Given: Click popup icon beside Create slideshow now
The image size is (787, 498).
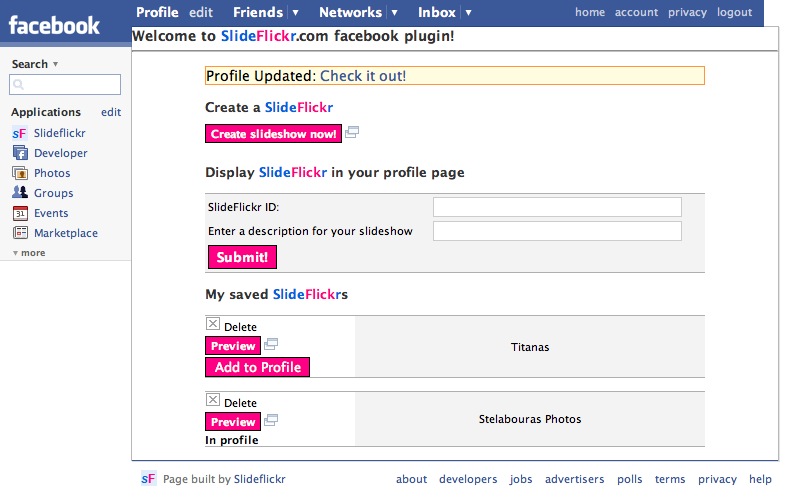Looking at the screenshot, I should (352, 133).
